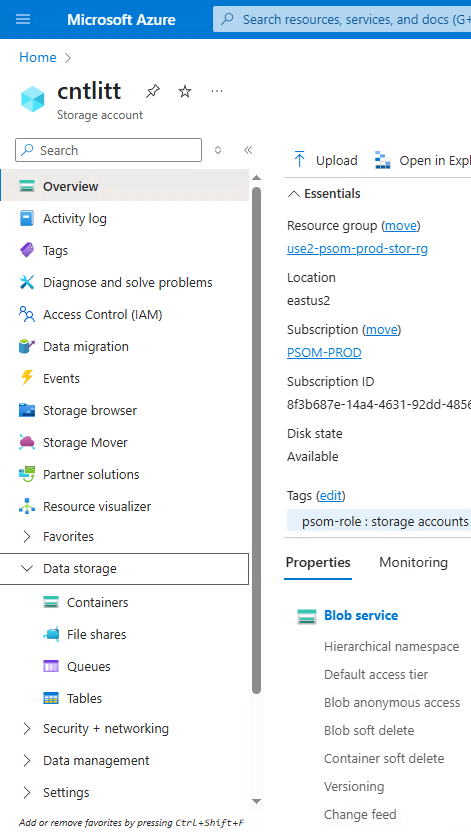Open use2-psom-prod-stor-rg resource group link
Screen dimensions: 471x832
coord(357,248)
